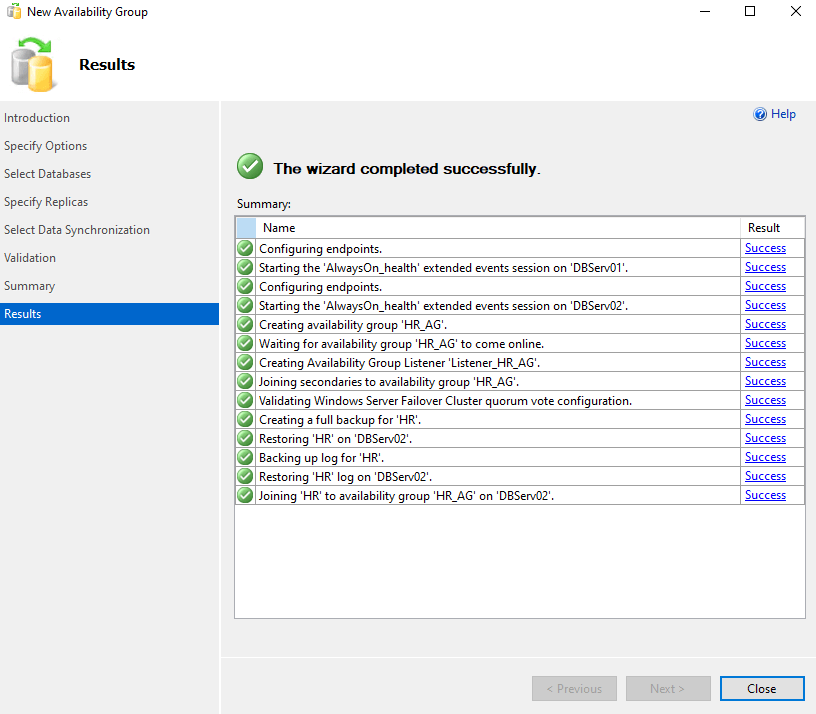
Task: Click check icon for 'Joining secondaries' row
Action: [x=245, y=381]
